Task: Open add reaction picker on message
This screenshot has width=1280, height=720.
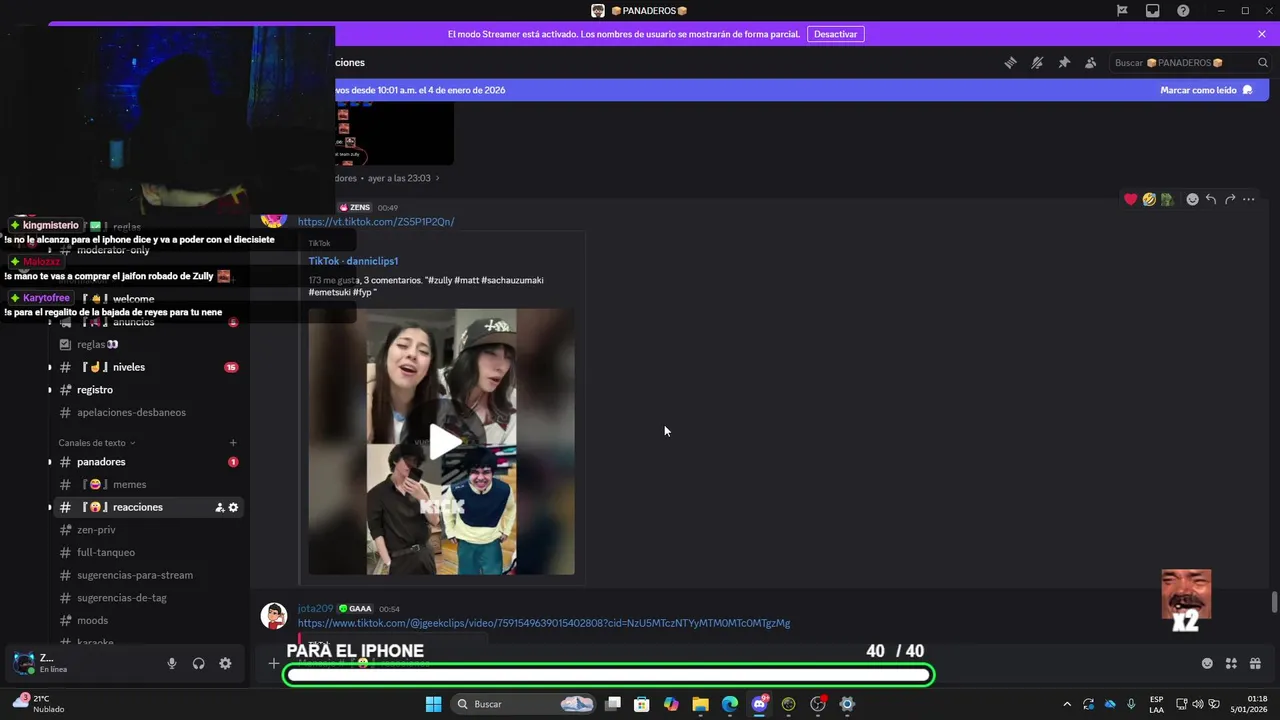Action: coord(1192,199)
